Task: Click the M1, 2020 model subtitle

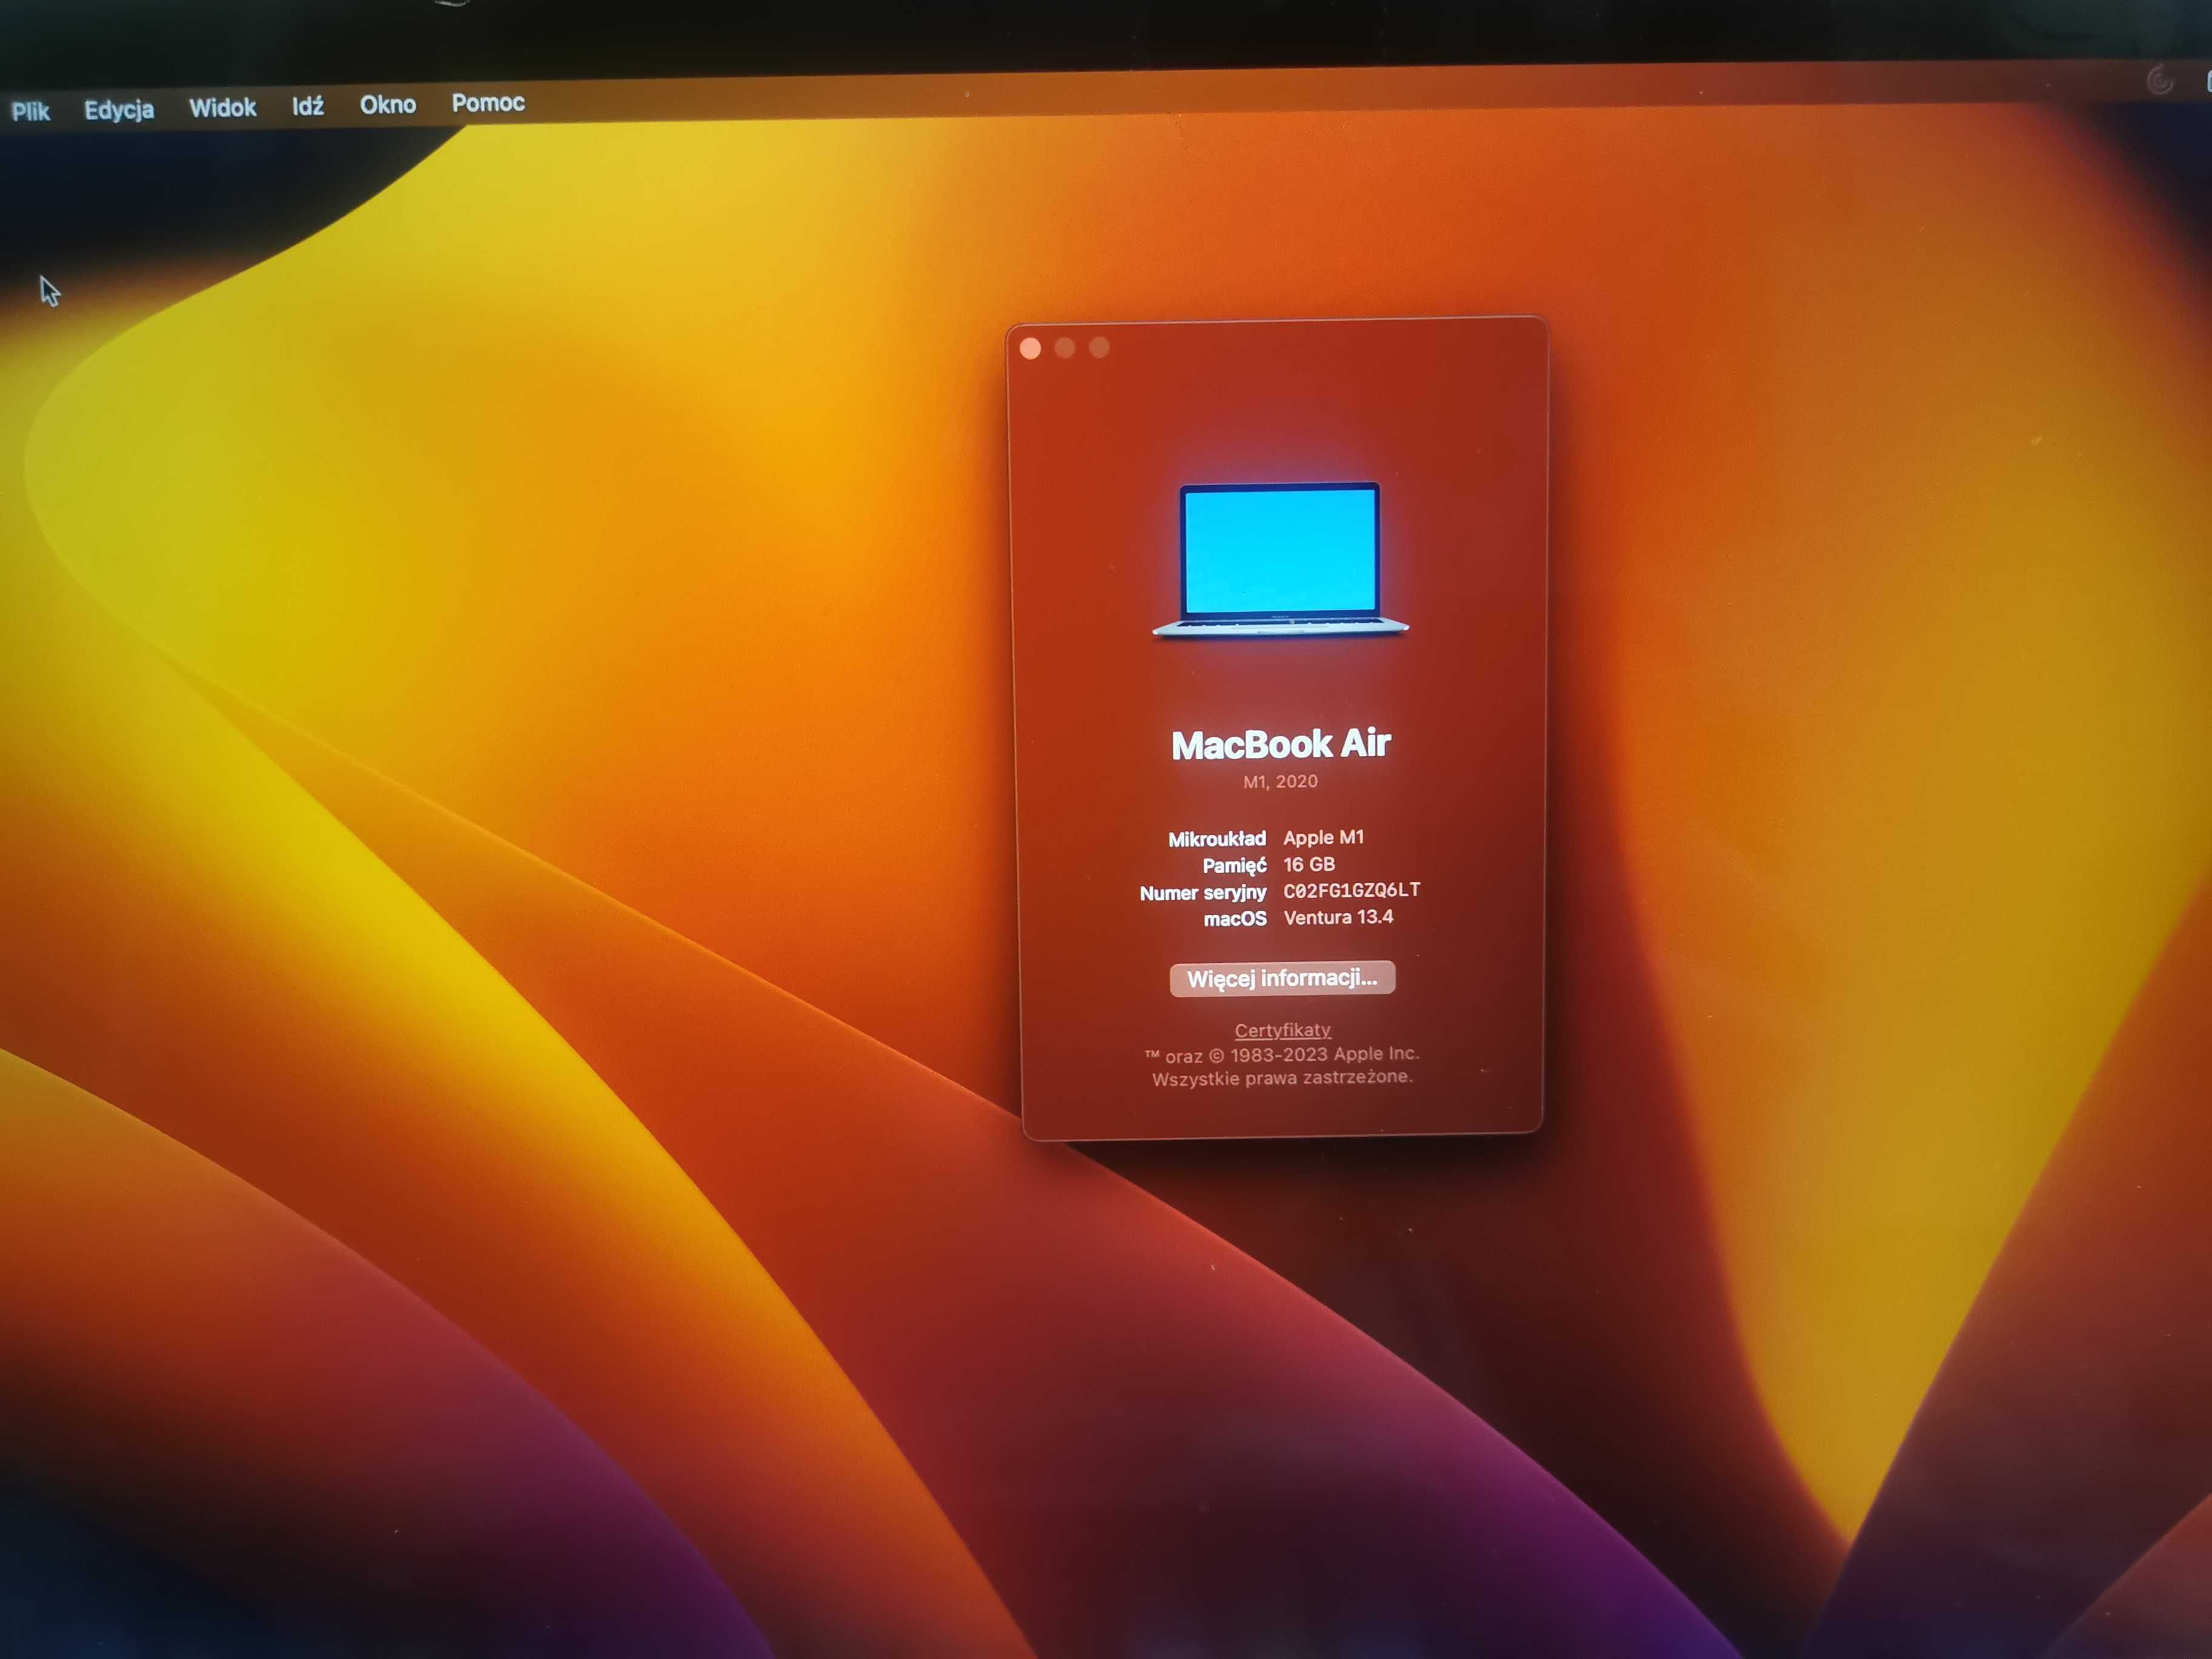Action: click(1280, 781)
